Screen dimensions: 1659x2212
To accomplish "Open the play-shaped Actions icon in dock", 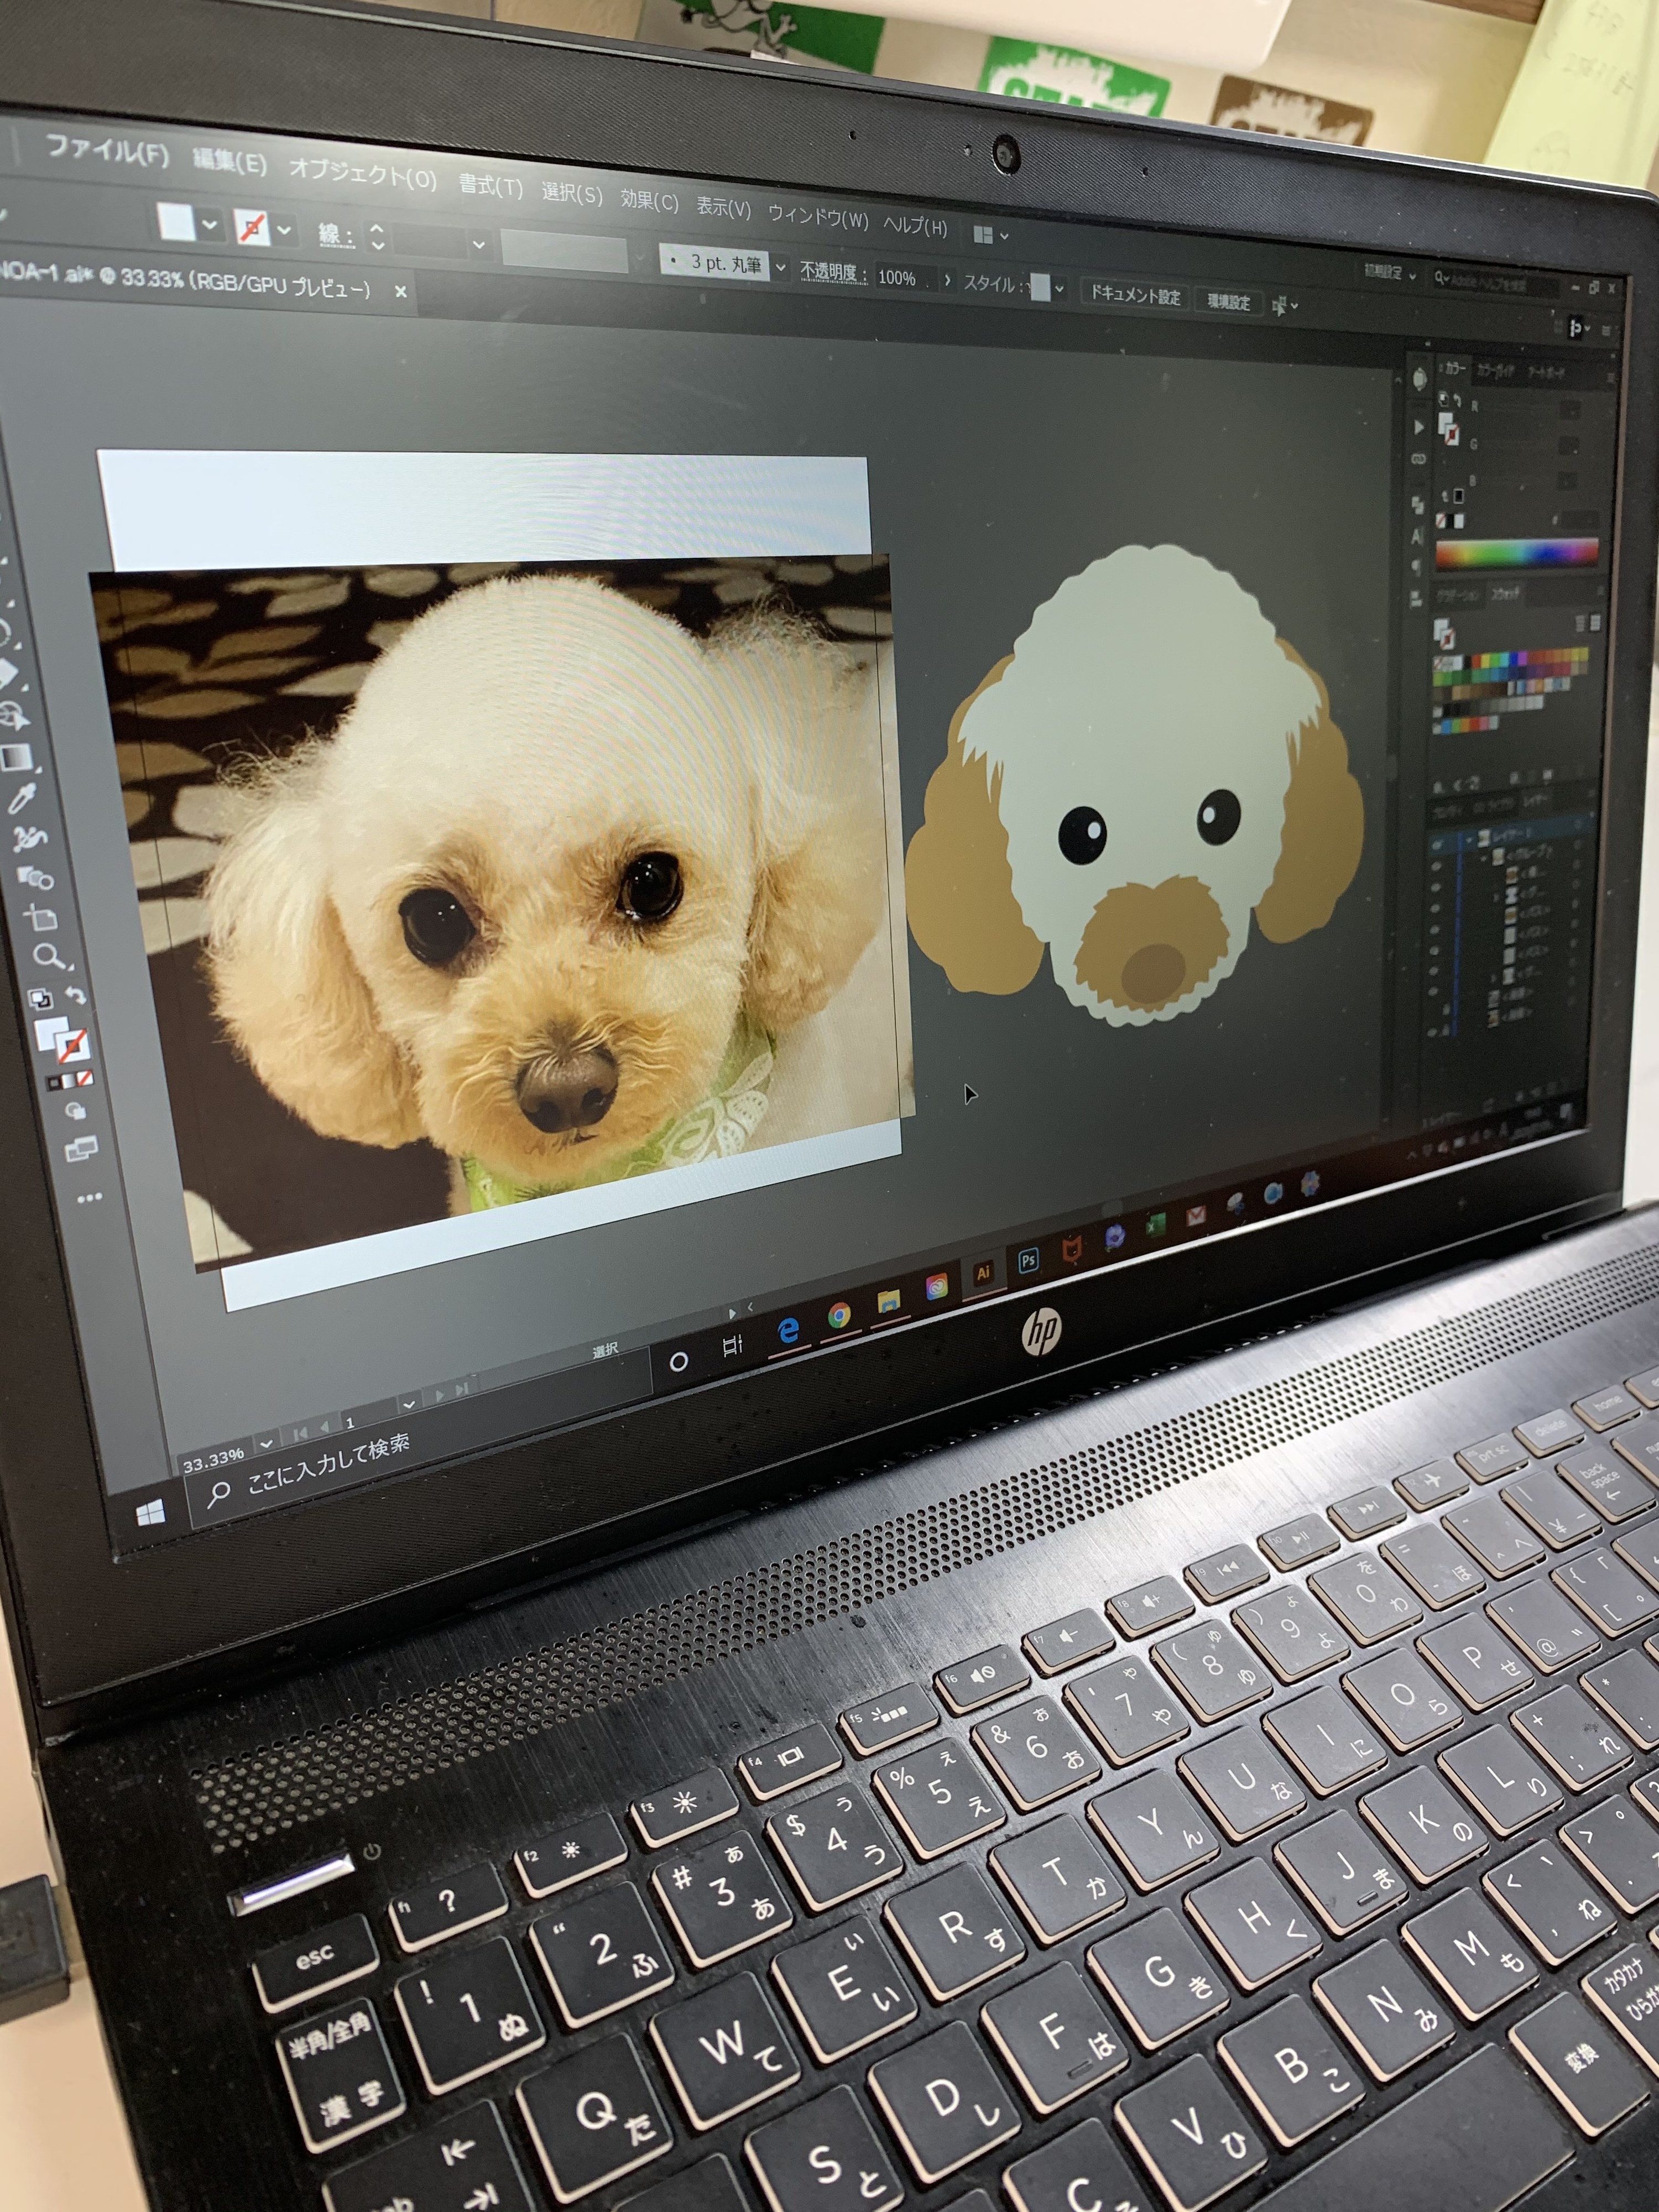I will [x=1419, y=426].
